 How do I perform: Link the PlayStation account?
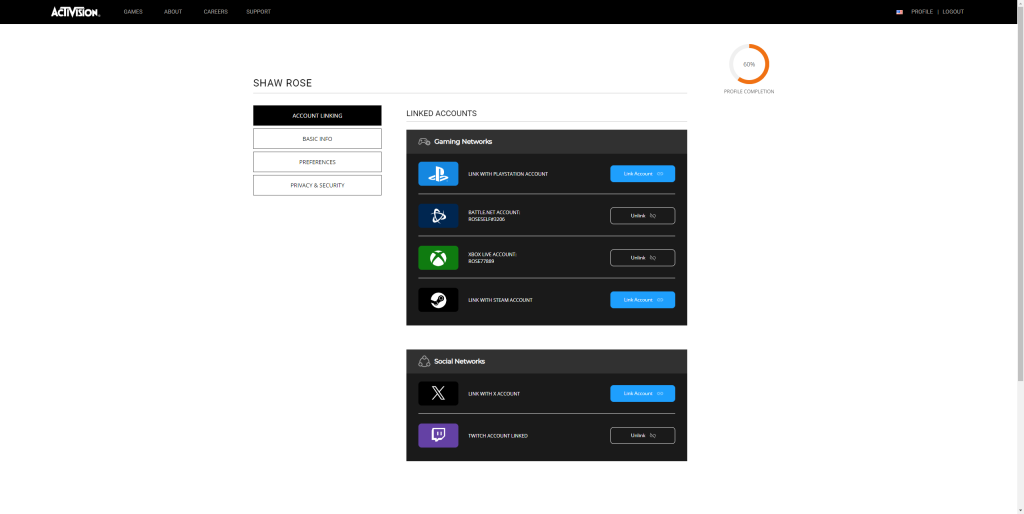643,174
